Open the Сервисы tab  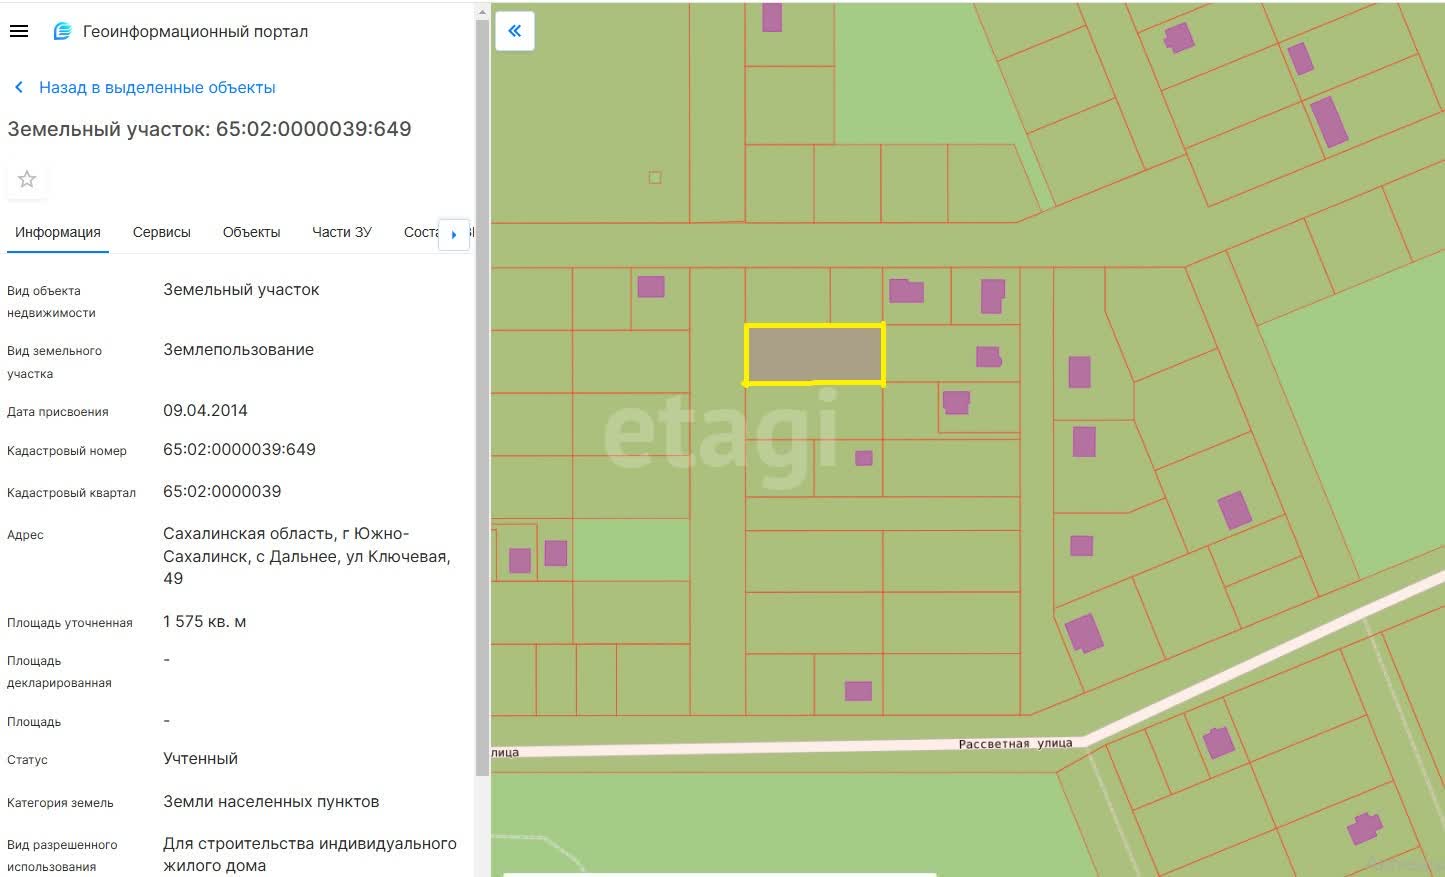pos(161,232)
